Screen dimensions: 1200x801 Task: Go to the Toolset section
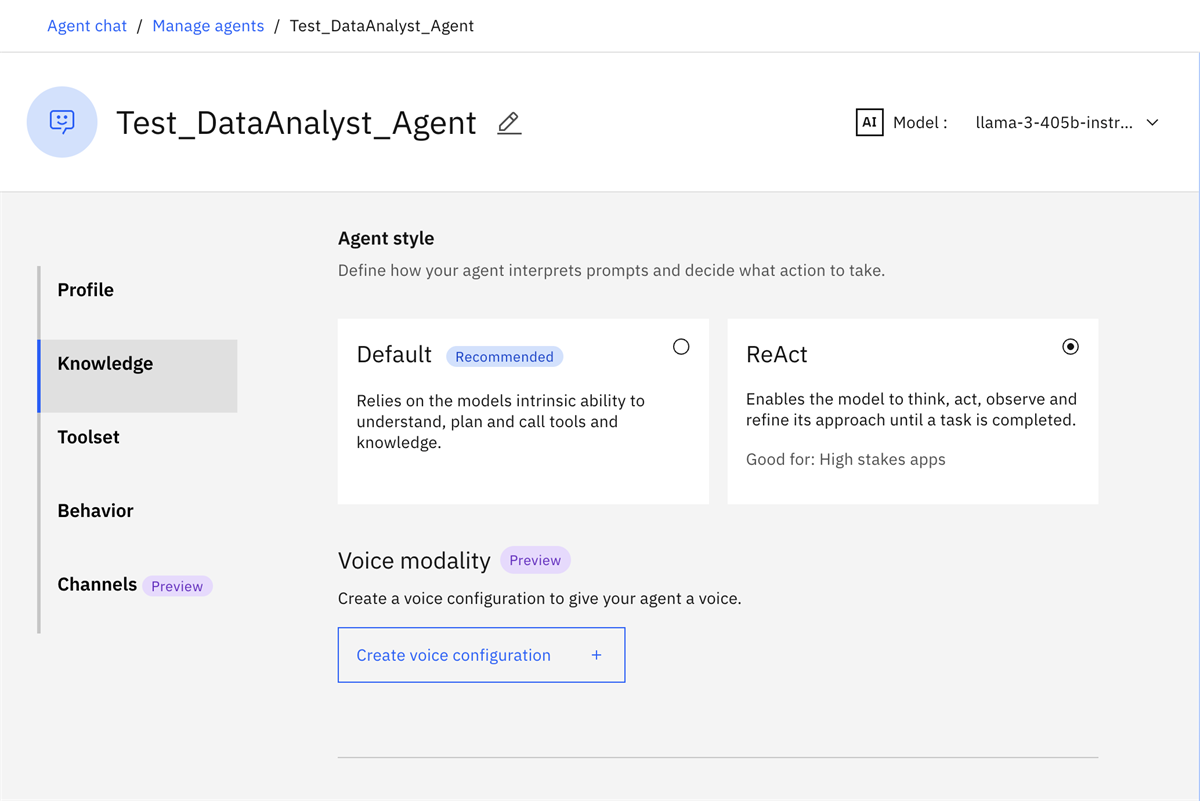tap(89, 437)
